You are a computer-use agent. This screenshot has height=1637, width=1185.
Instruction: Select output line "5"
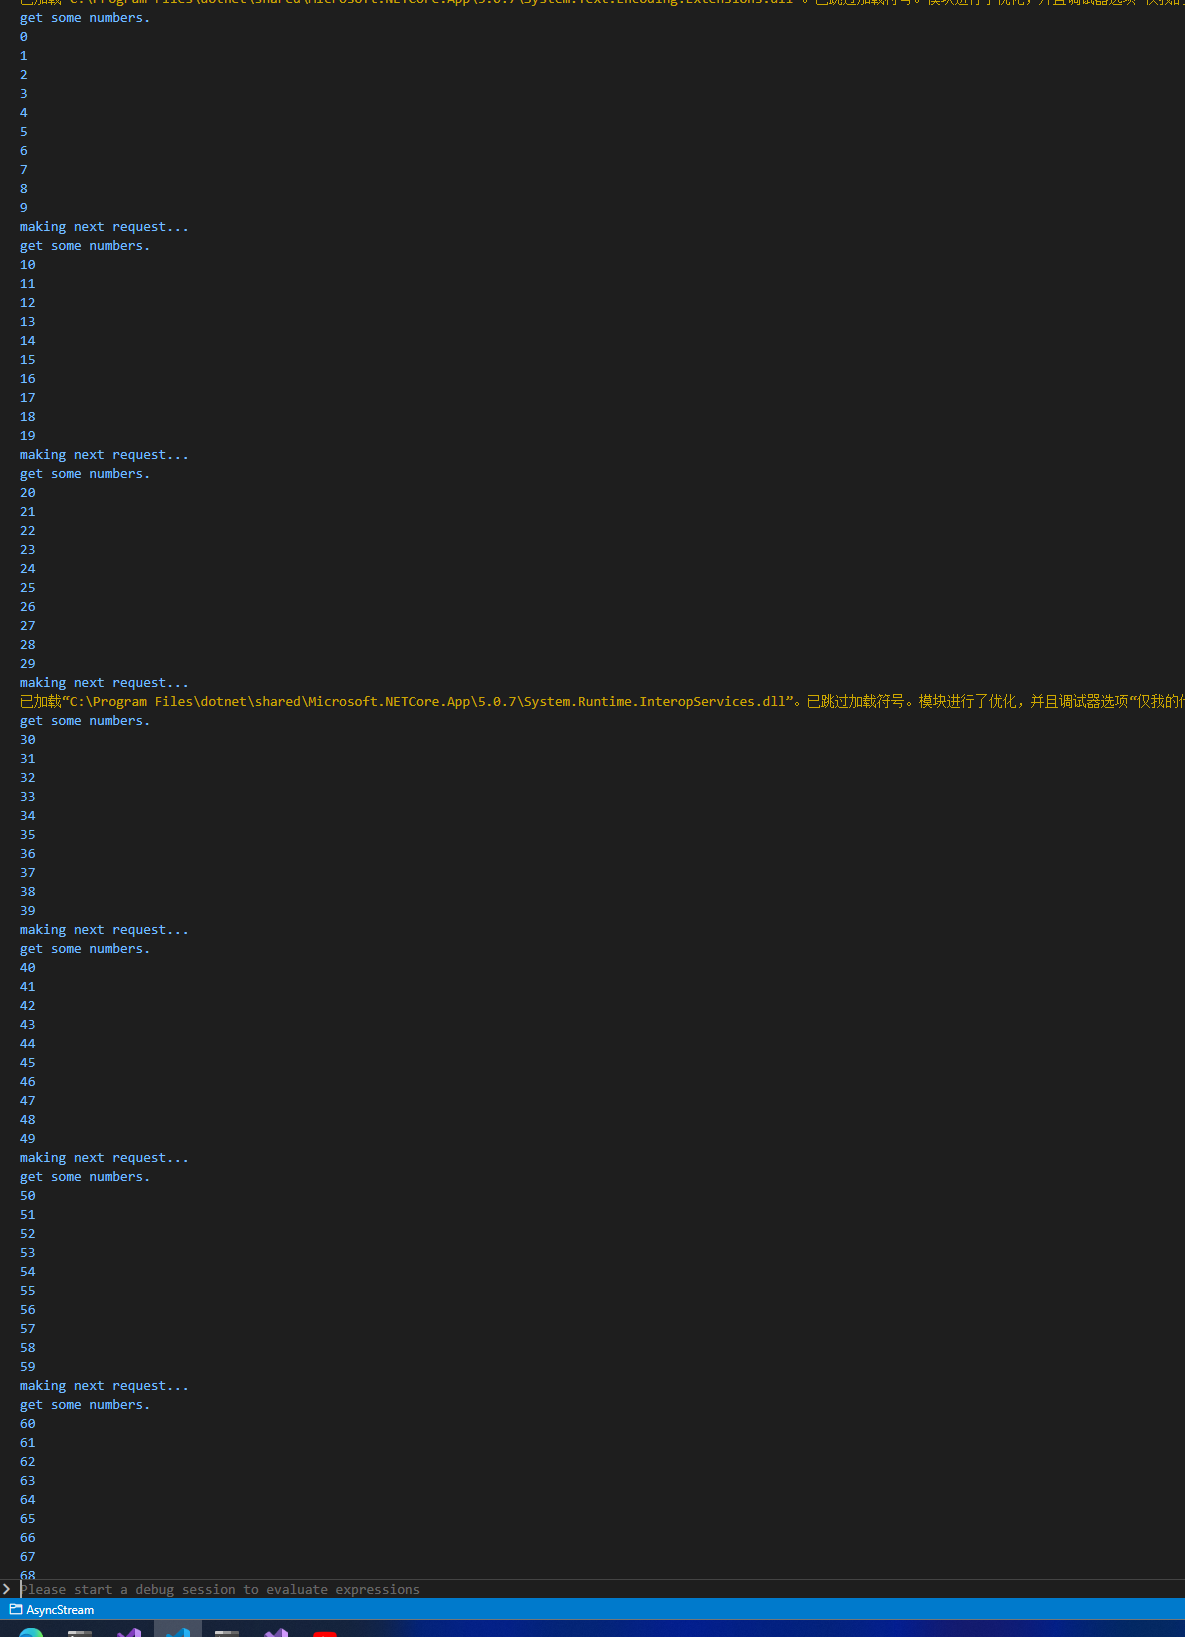pyautogui.click(x=24, y=132)
